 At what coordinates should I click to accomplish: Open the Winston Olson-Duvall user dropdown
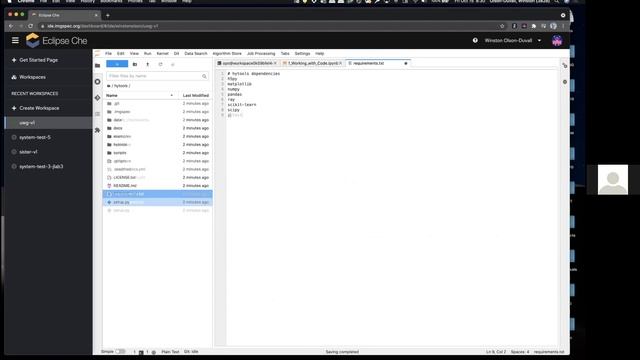point(513,40)
